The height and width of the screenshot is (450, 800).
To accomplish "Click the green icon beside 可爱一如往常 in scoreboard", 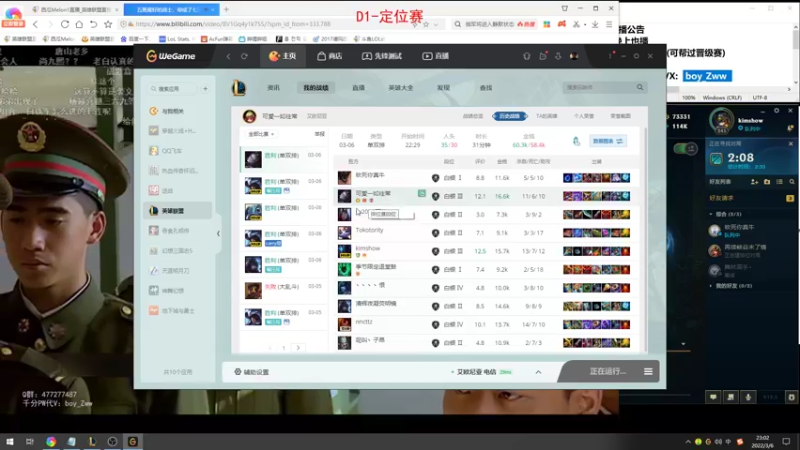I will pos(421,193).
